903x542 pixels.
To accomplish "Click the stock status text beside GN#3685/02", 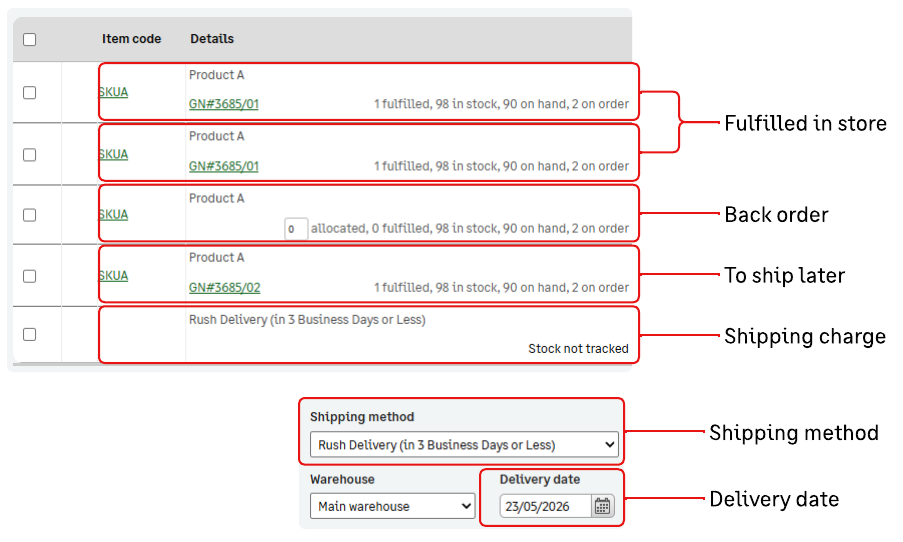I will point(501,287).
